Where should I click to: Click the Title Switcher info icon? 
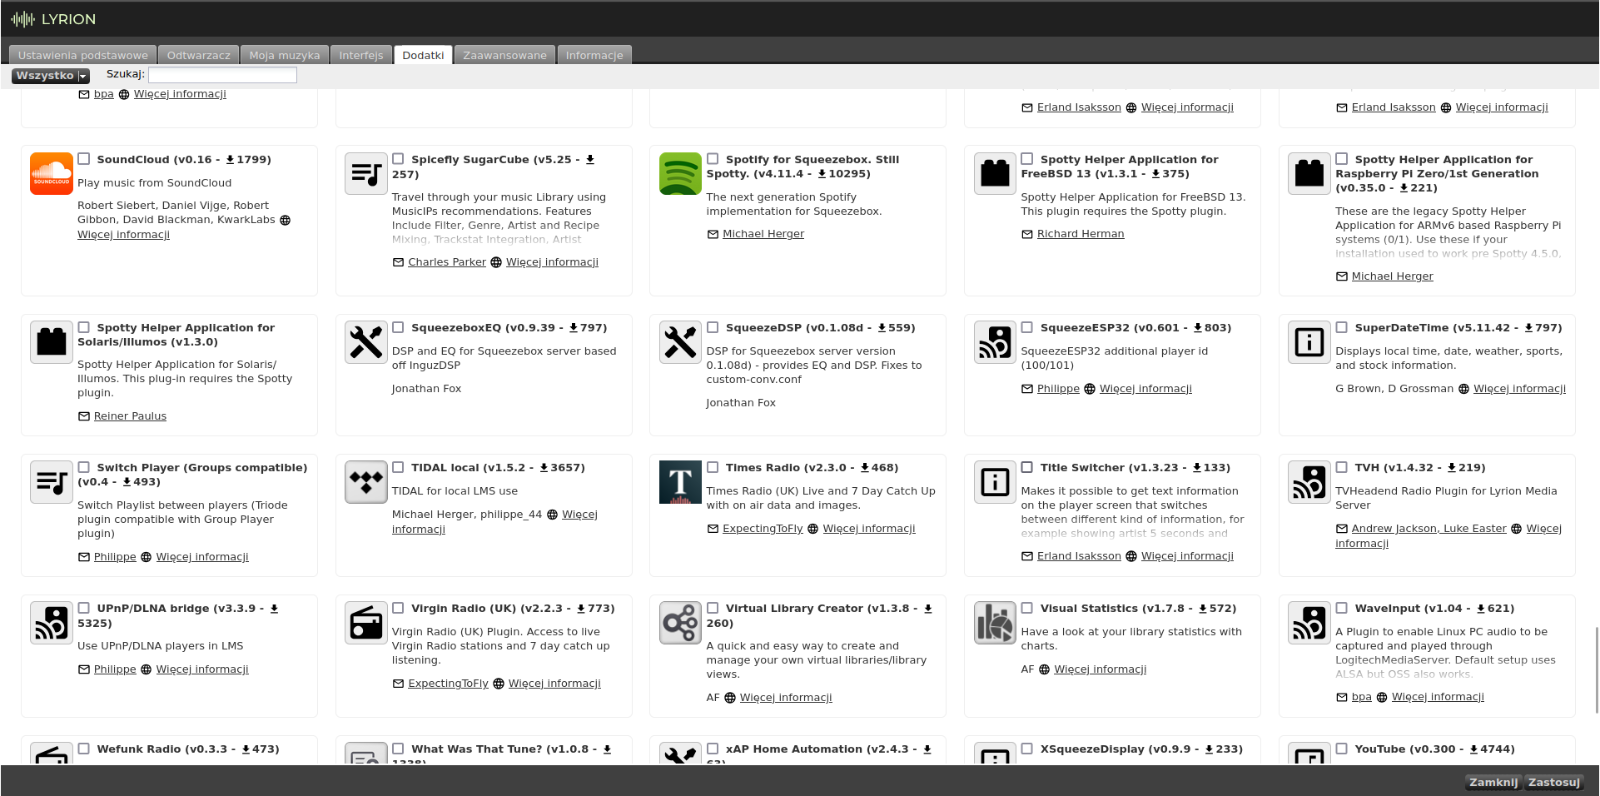point(995,482)
